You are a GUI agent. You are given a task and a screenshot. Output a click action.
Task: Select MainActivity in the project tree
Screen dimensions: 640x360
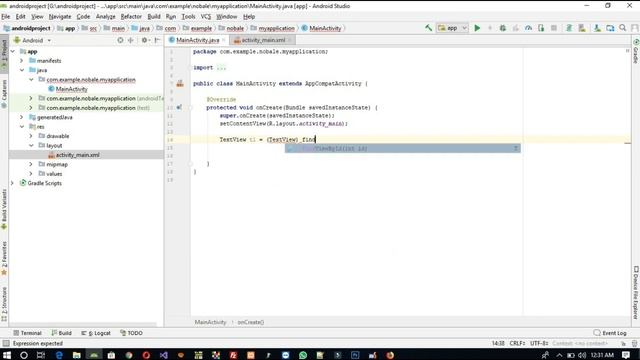pyautogui.click(x=71, y=89)
